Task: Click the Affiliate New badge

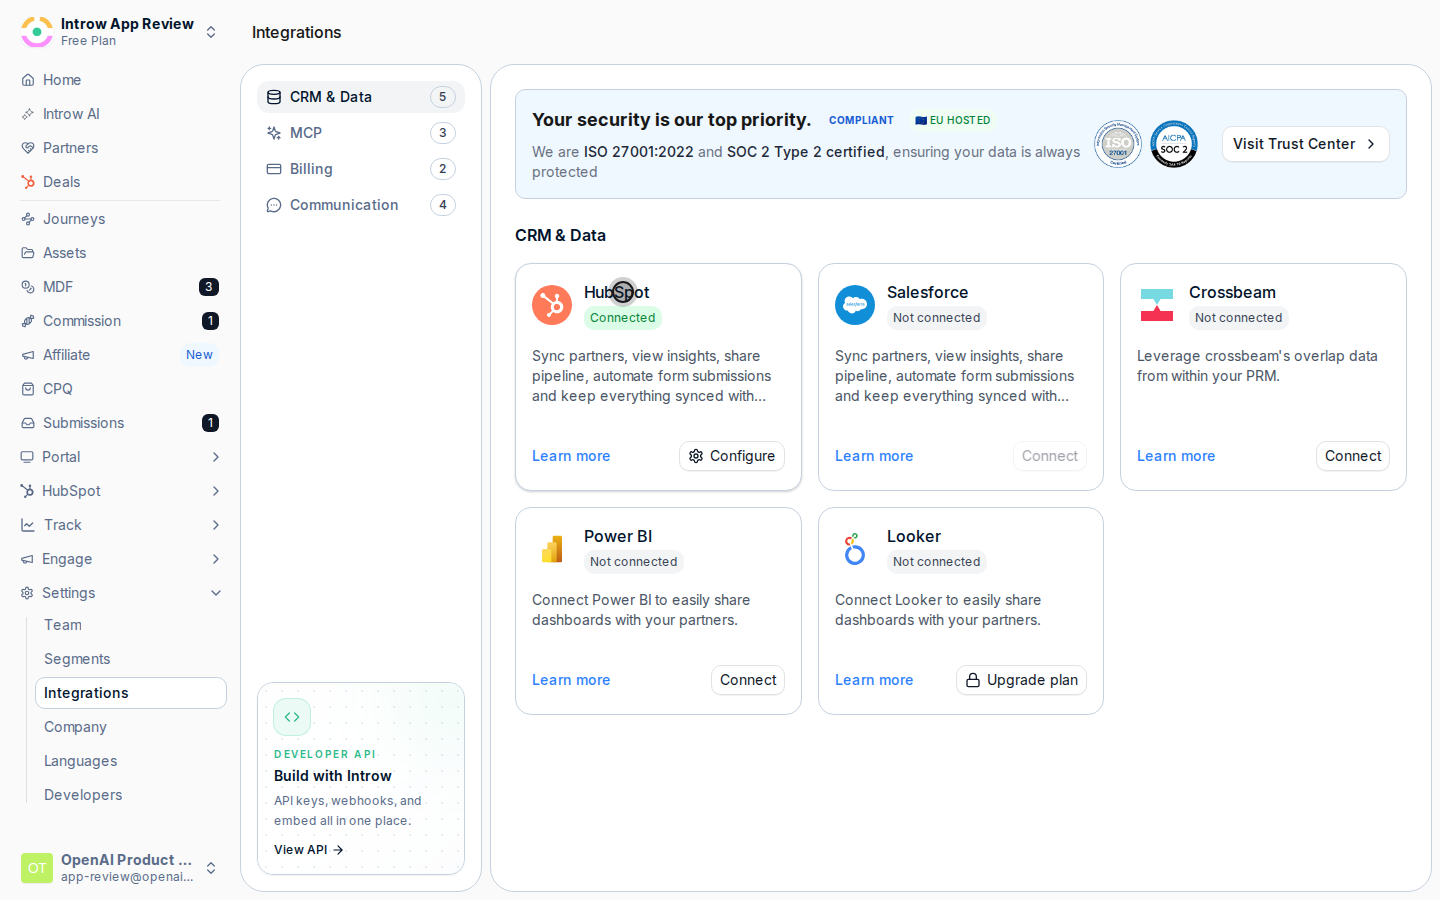Action: (x=199, y=355)
